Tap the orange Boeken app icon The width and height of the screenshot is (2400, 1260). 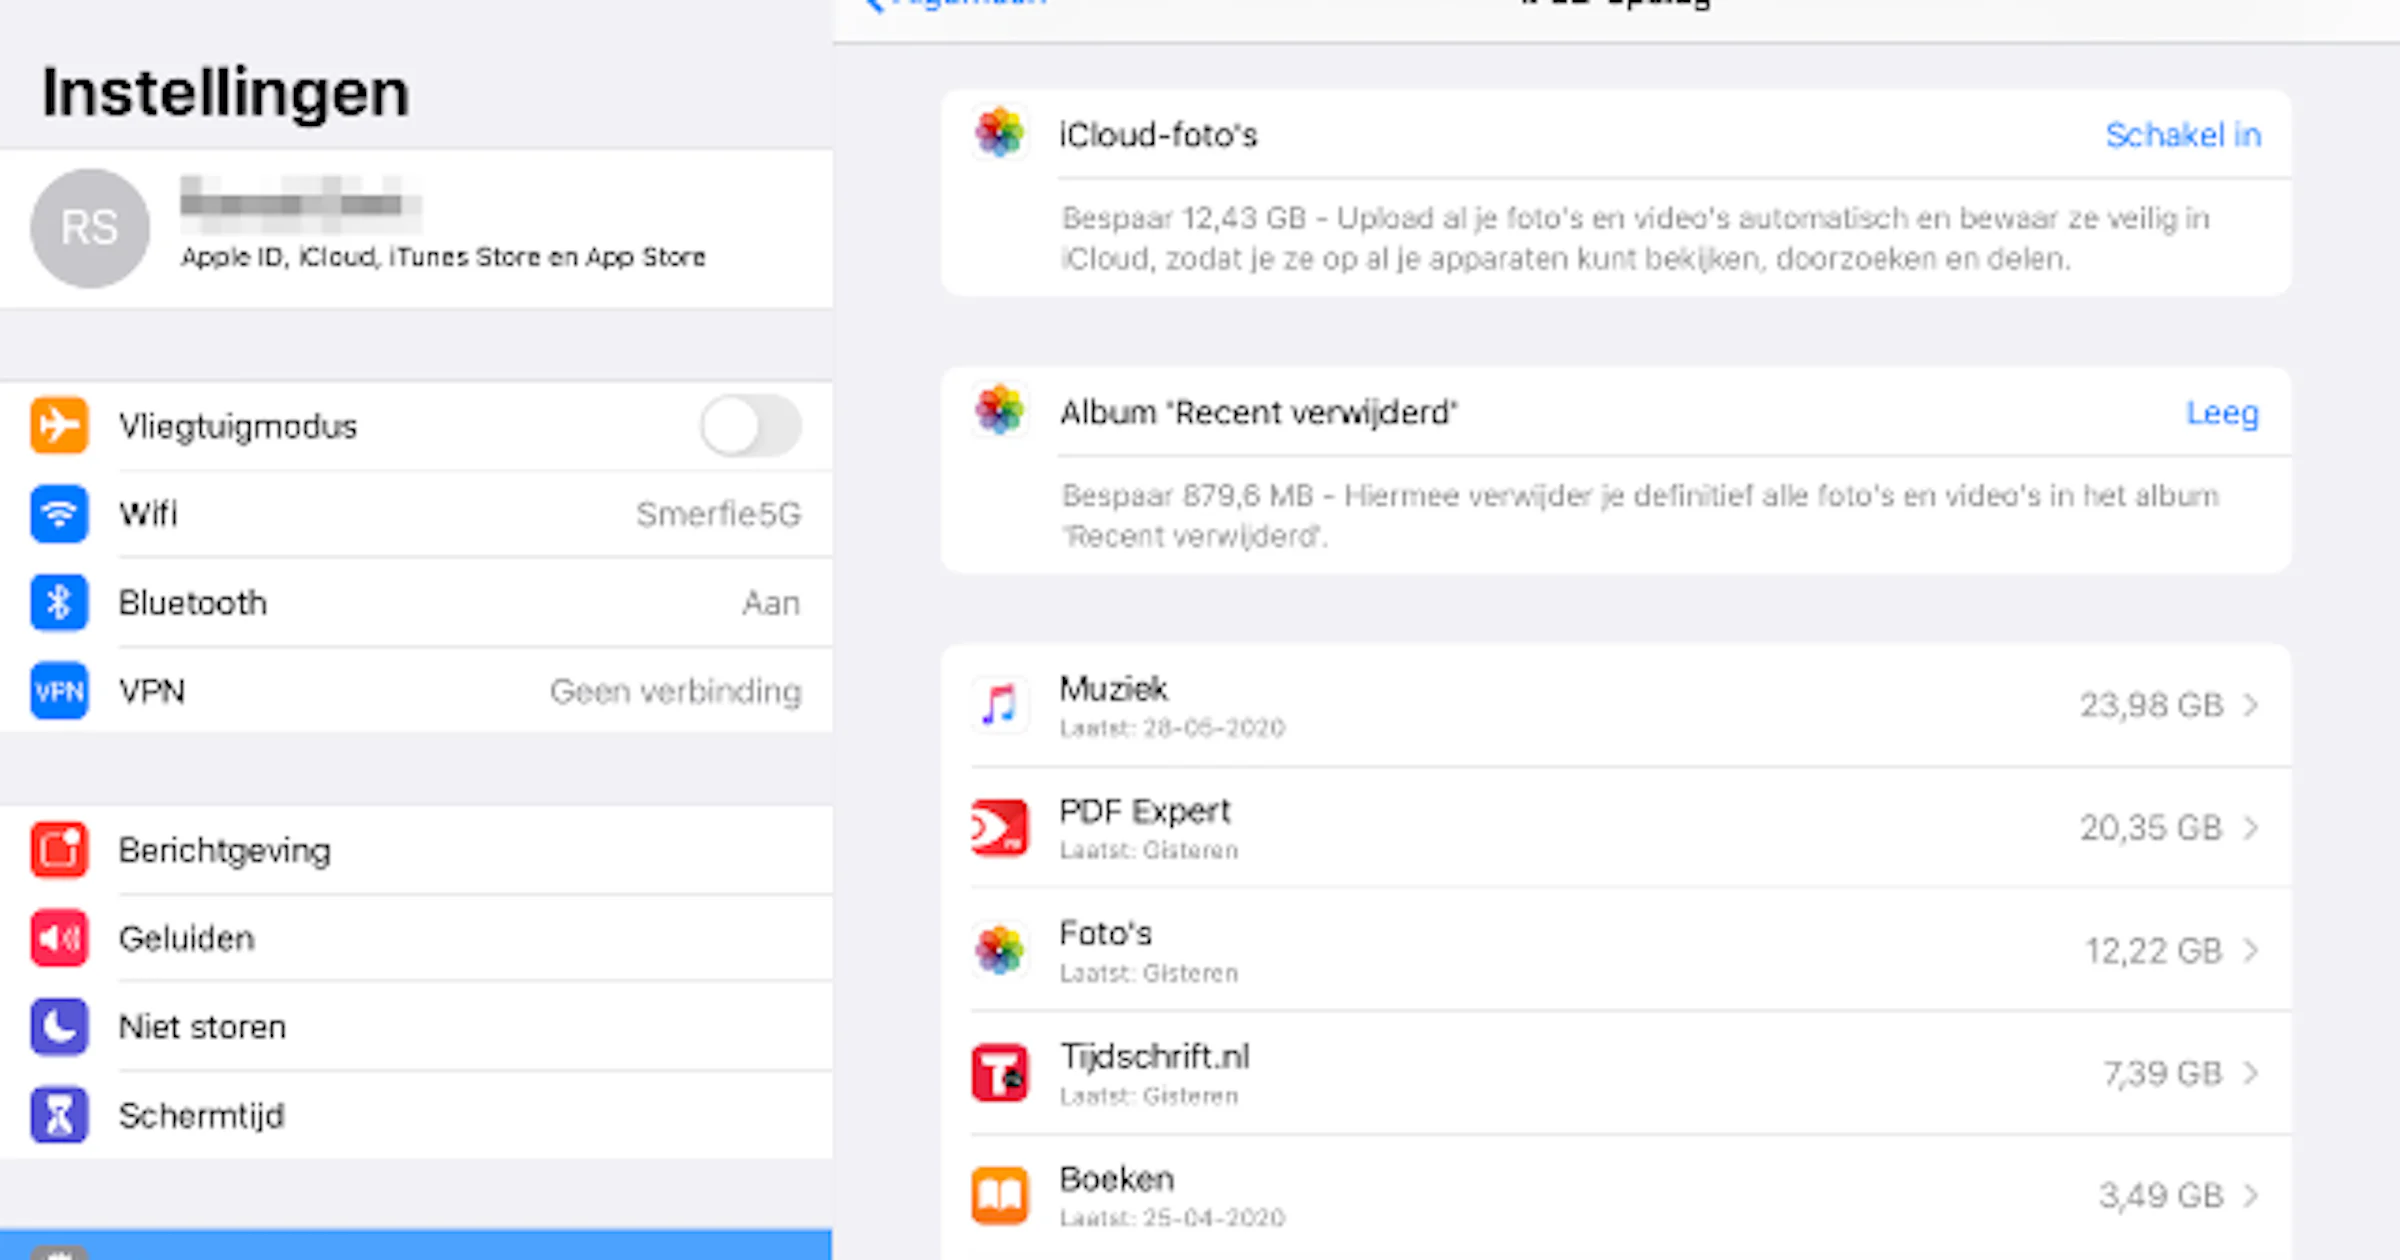[999, 1195]
